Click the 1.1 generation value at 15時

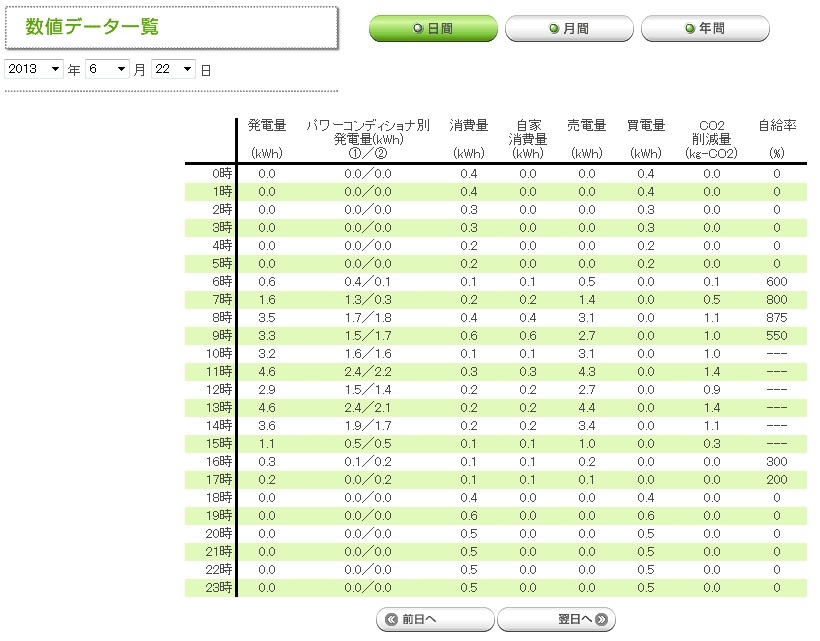click(x=267, y=443)
